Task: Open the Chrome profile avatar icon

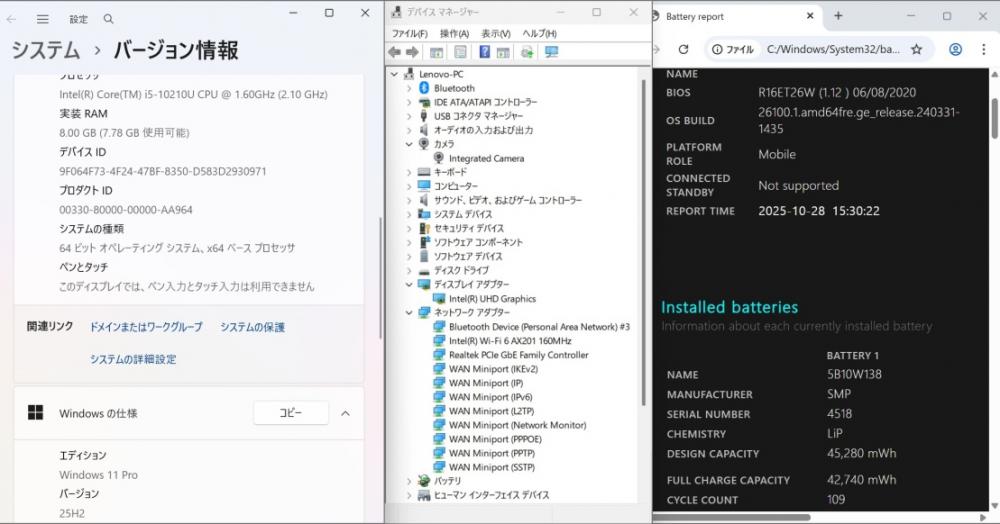Action: [x=955, y=49]
